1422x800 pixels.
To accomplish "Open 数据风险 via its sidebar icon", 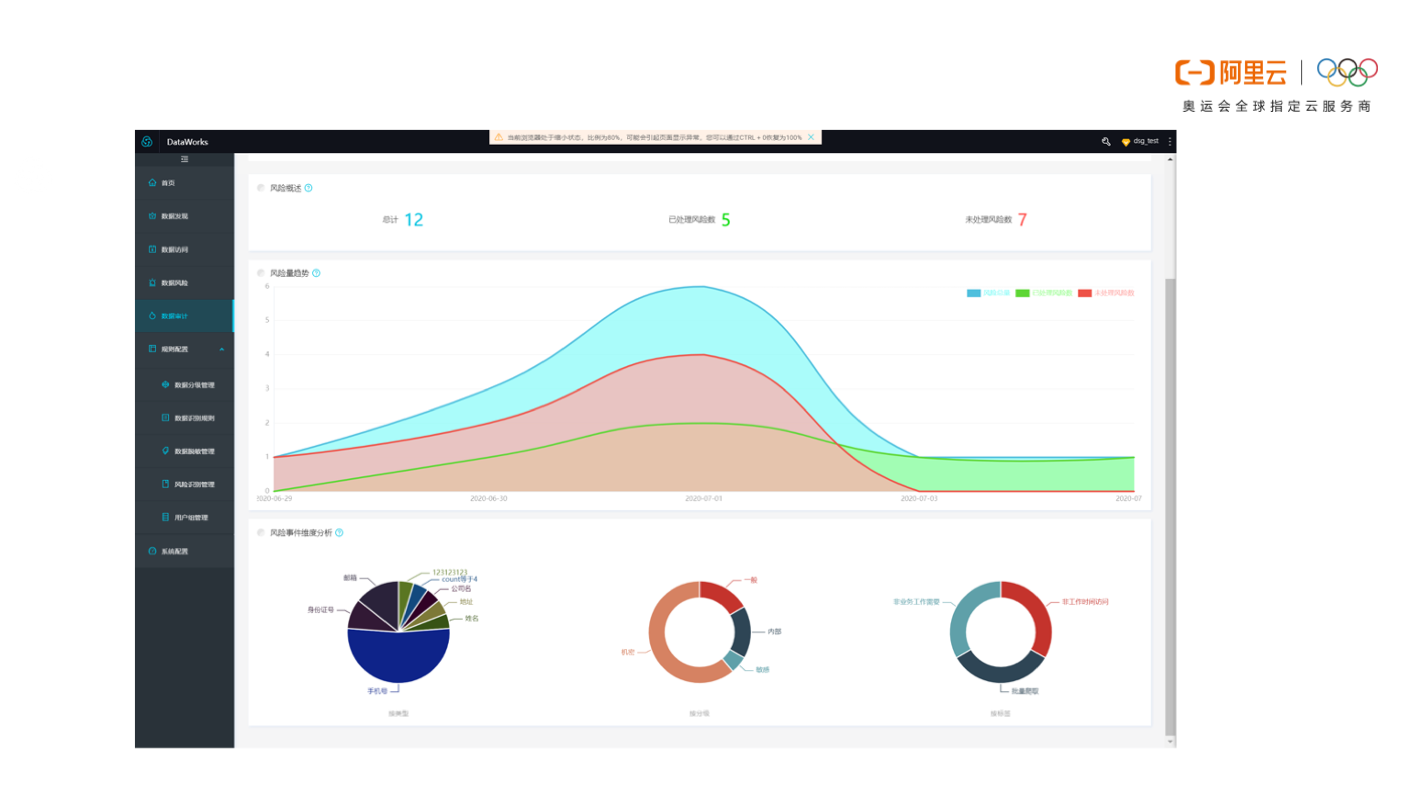I will coord(152,283).
